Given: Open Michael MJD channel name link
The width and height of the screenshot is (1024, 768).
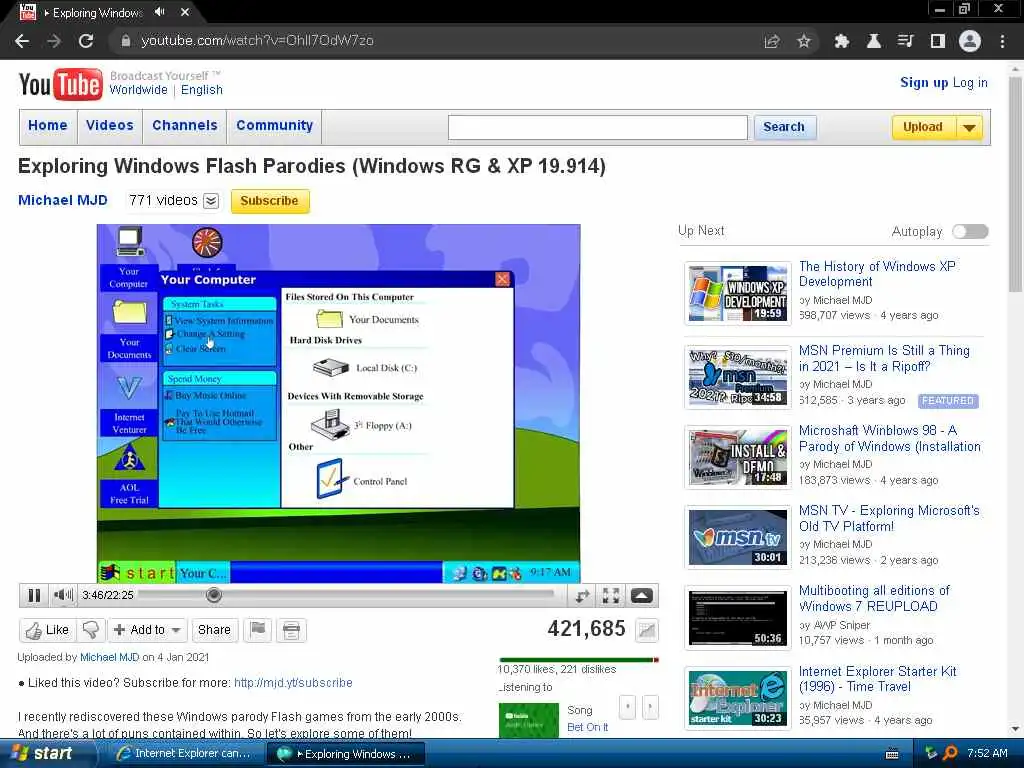Looking at the screenshot, I should pos(63,200).
